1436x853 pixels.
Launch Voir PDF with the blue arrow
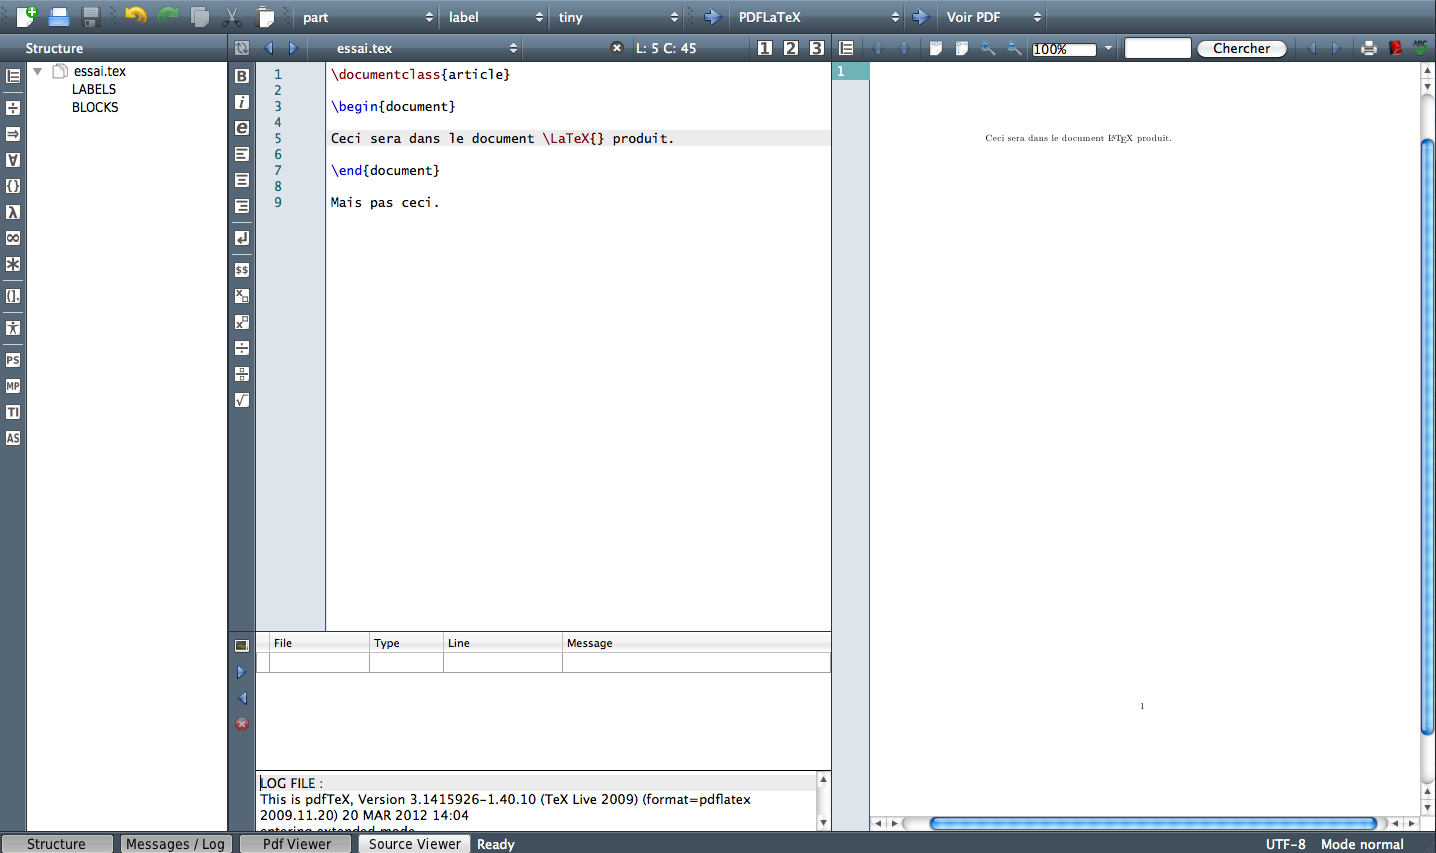point(921,17)
